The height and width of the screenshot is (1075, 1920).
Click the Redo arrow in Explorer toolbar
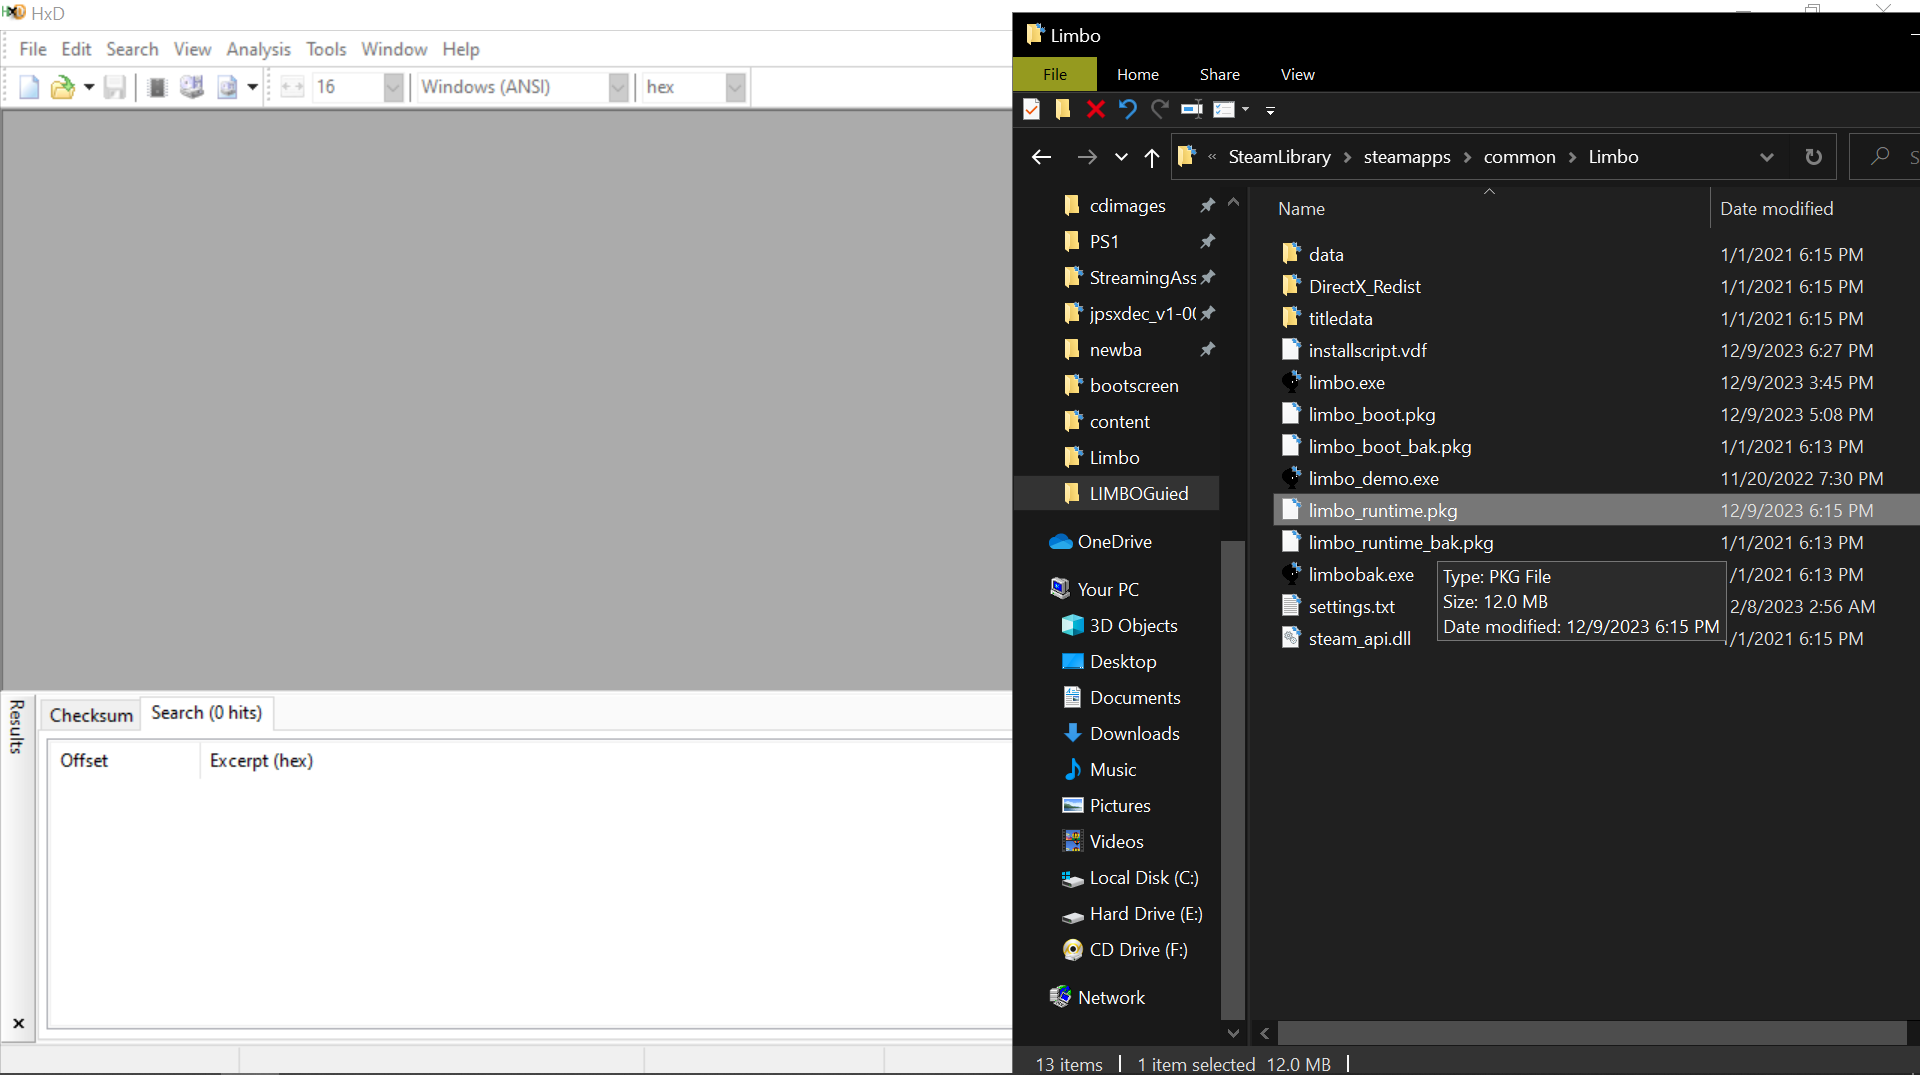(1160, 109)
